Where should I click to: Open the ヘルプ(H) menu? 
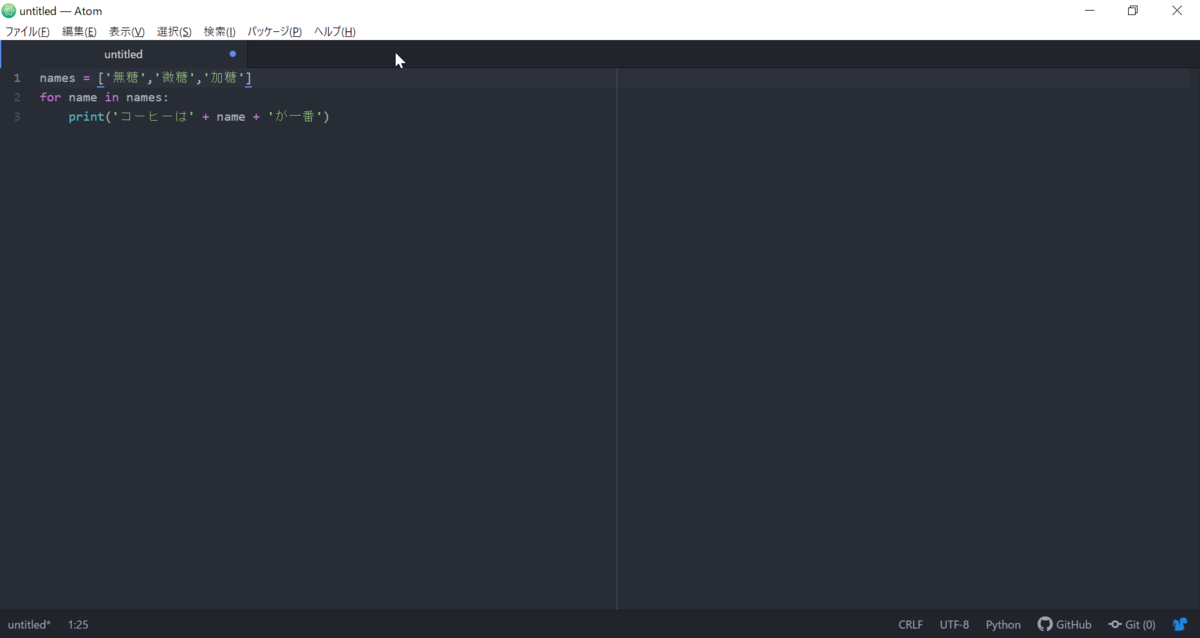coord(334,32)
